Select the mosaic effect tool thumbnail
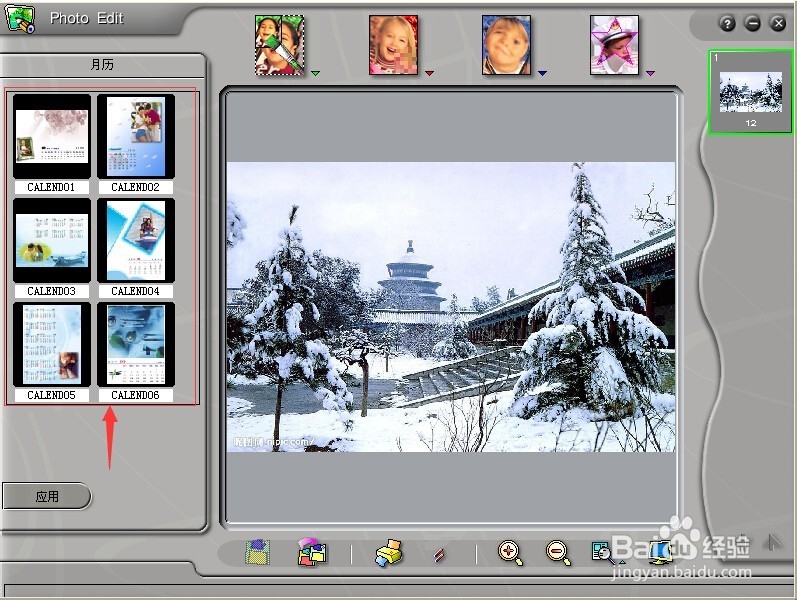797x600 pixels. (x=393, y=45)
